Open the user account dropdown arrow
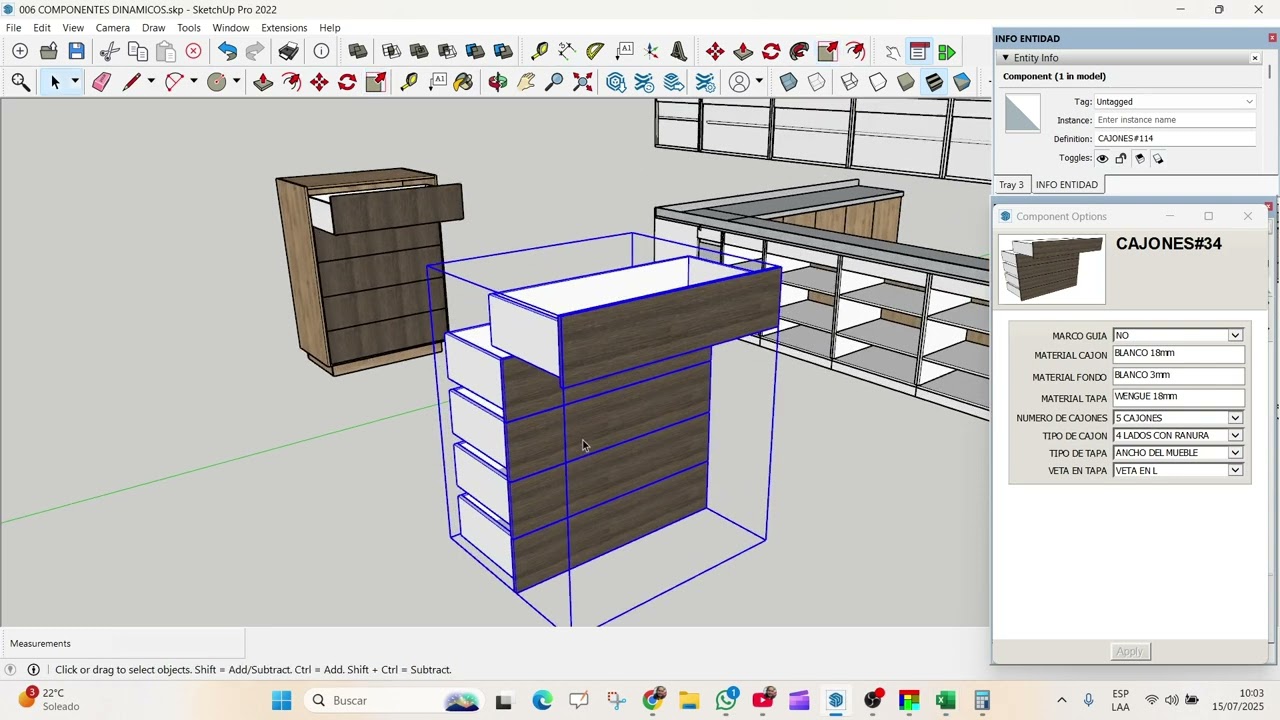Image resolution: width=1280 pixels, height=720 pixels. (759, 82)
